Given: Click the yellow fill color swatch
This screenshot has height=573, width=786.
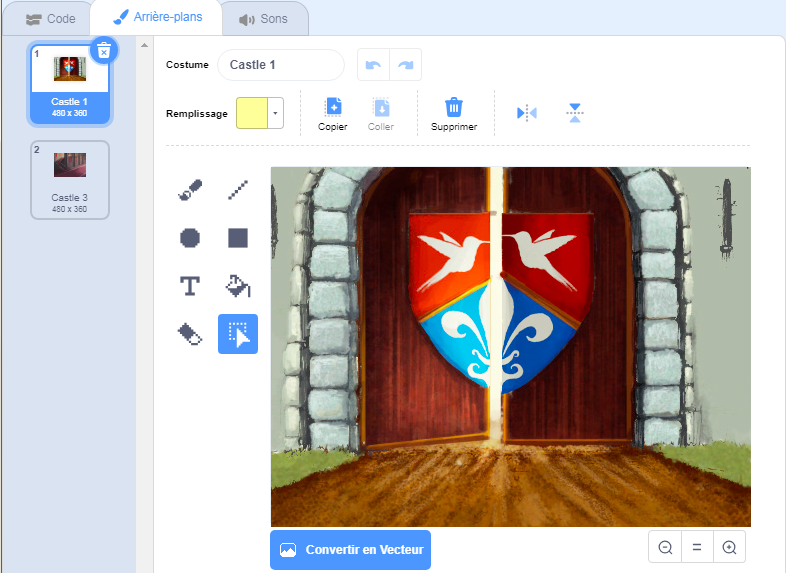Looking at the screenshot, I should (x=251, y=114).
